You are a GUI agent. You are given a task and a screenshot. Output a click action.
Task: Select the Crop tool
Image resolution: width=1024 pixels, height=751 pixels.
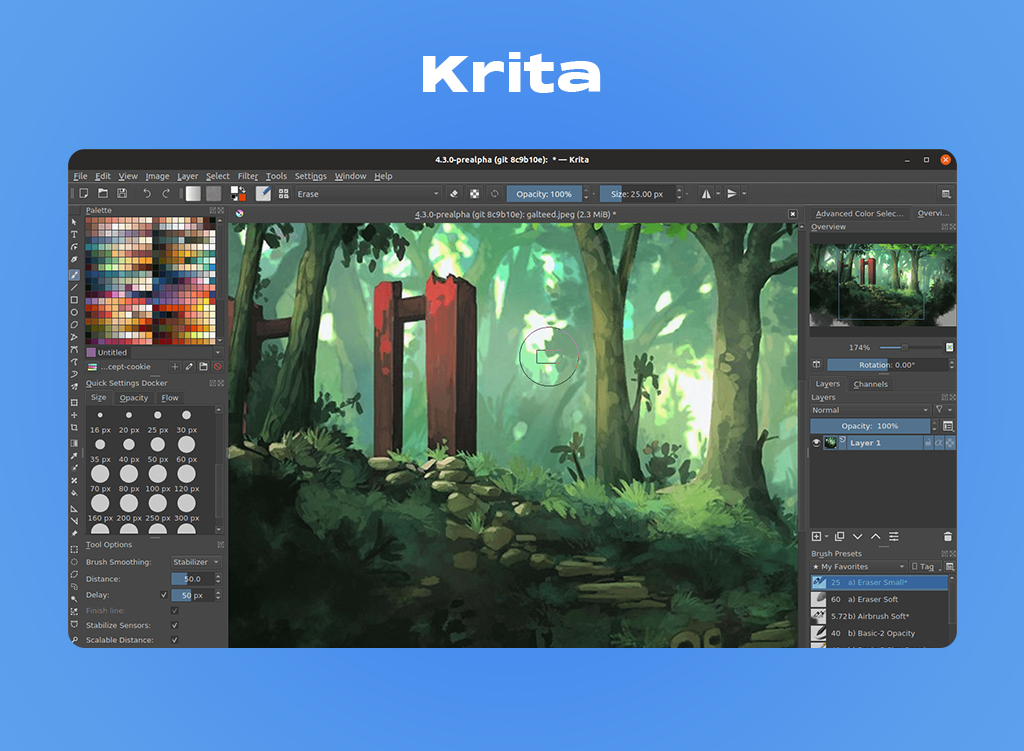(74, 427)
